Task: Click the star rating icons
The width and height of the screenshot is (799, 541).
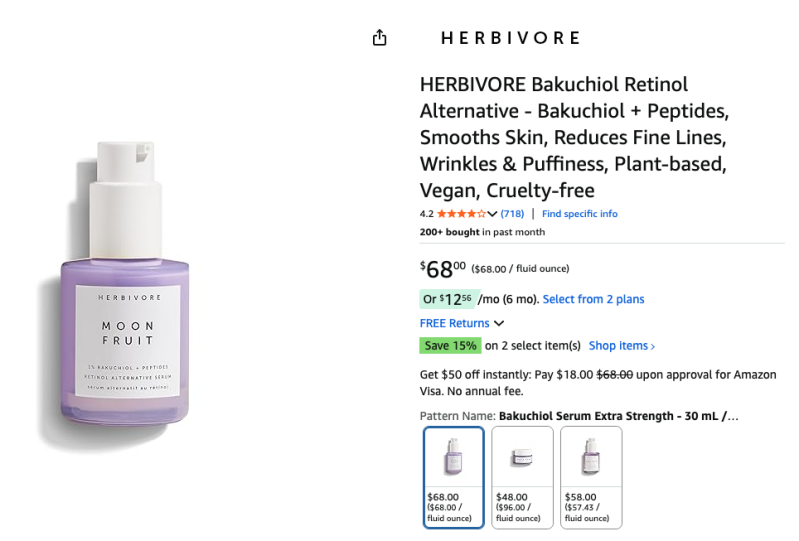Action: point(461,213)
